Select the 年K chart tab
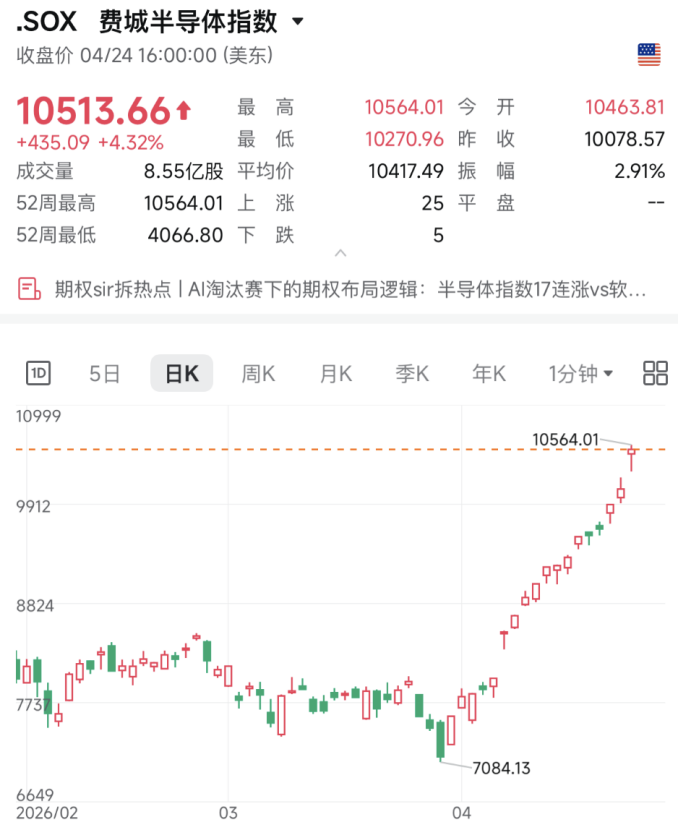 click(x=489, y=374)
